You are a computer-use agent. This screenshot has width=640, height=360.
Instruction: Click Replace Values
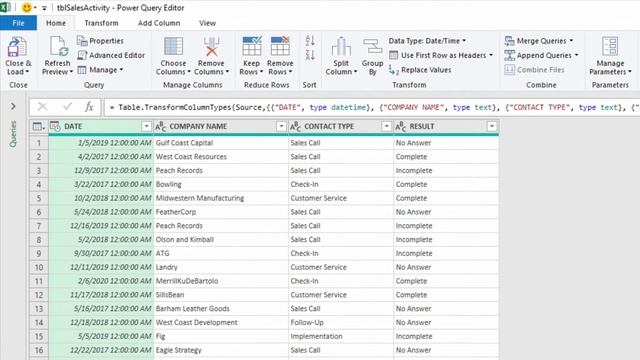(420, 70)
